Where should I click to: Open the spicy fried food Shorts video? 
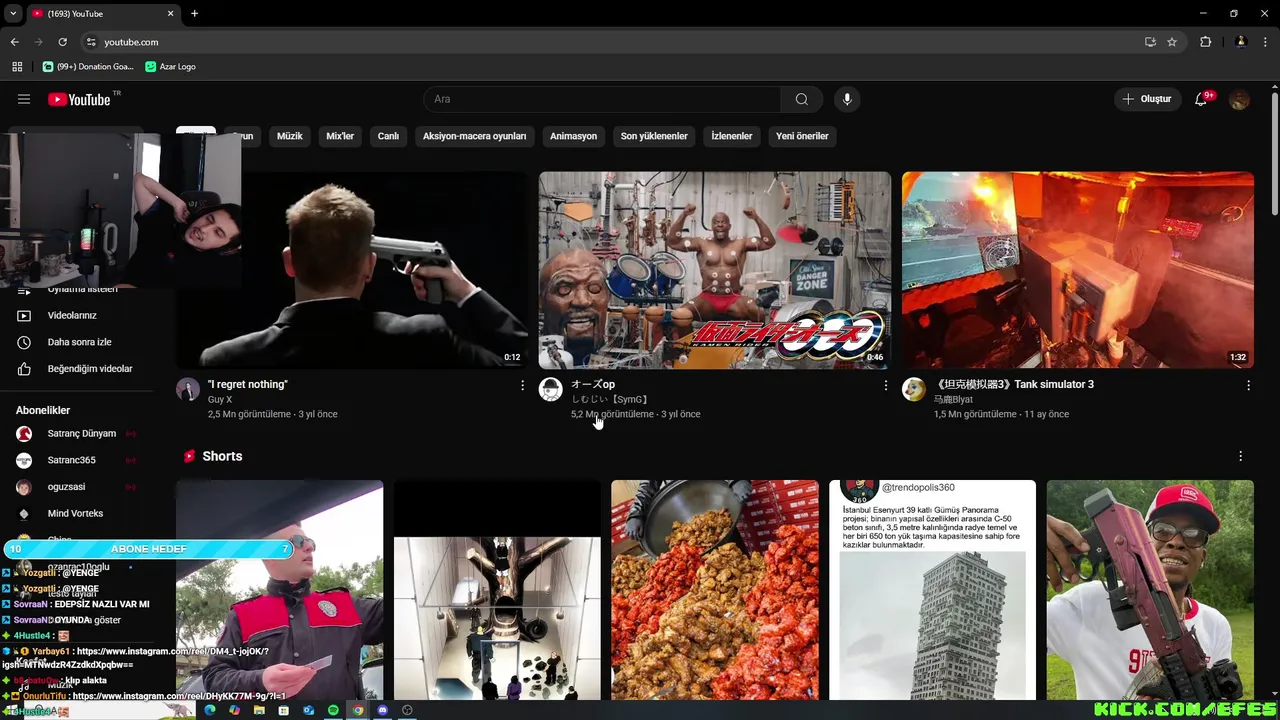click(715, 590)
